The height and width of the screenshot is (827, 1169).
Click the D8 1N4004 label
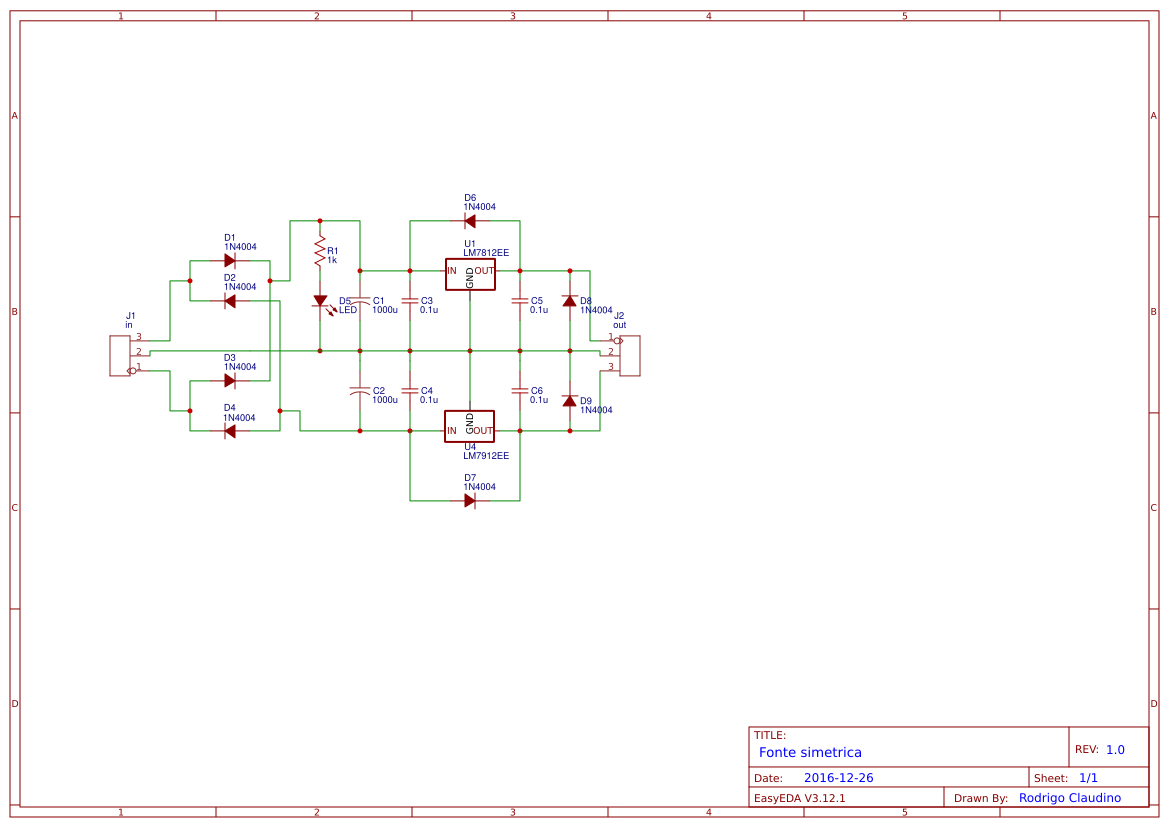[596, 311]
